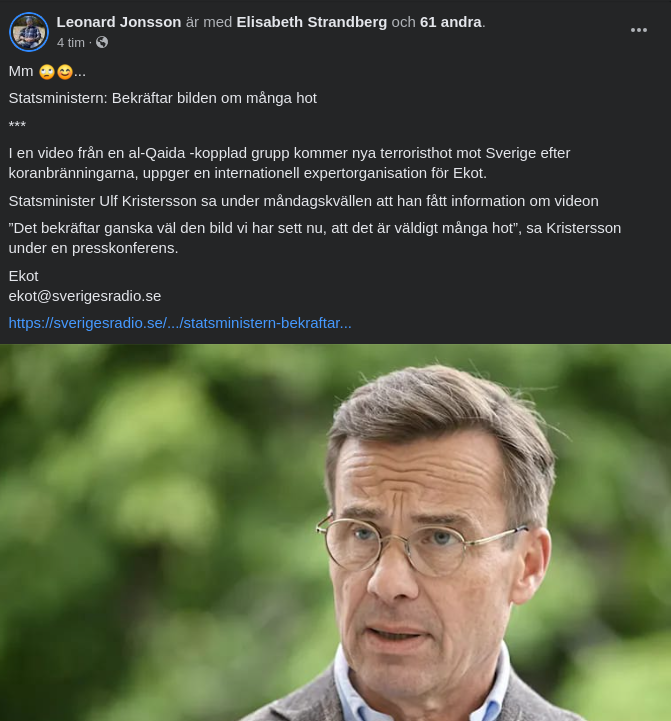The width and height of the screenshot is (671, 721).
Task: Click the paragraph about the al-Qaida-kopplad grupp
Action: point(289,163)
